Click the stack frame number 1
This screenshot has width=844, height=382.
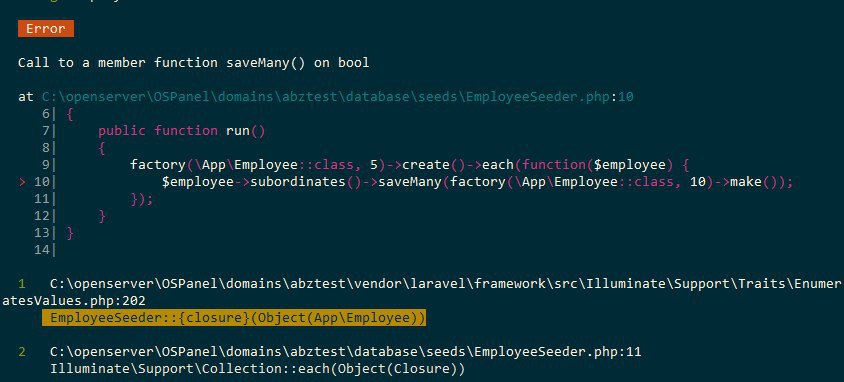pyautogui.click(x=22, y=284)
